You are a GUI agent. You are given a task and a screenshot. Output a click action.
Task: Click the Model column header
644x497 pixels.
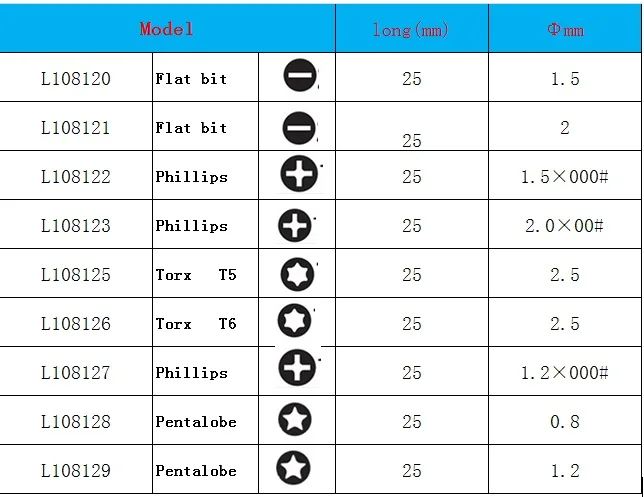167,29
